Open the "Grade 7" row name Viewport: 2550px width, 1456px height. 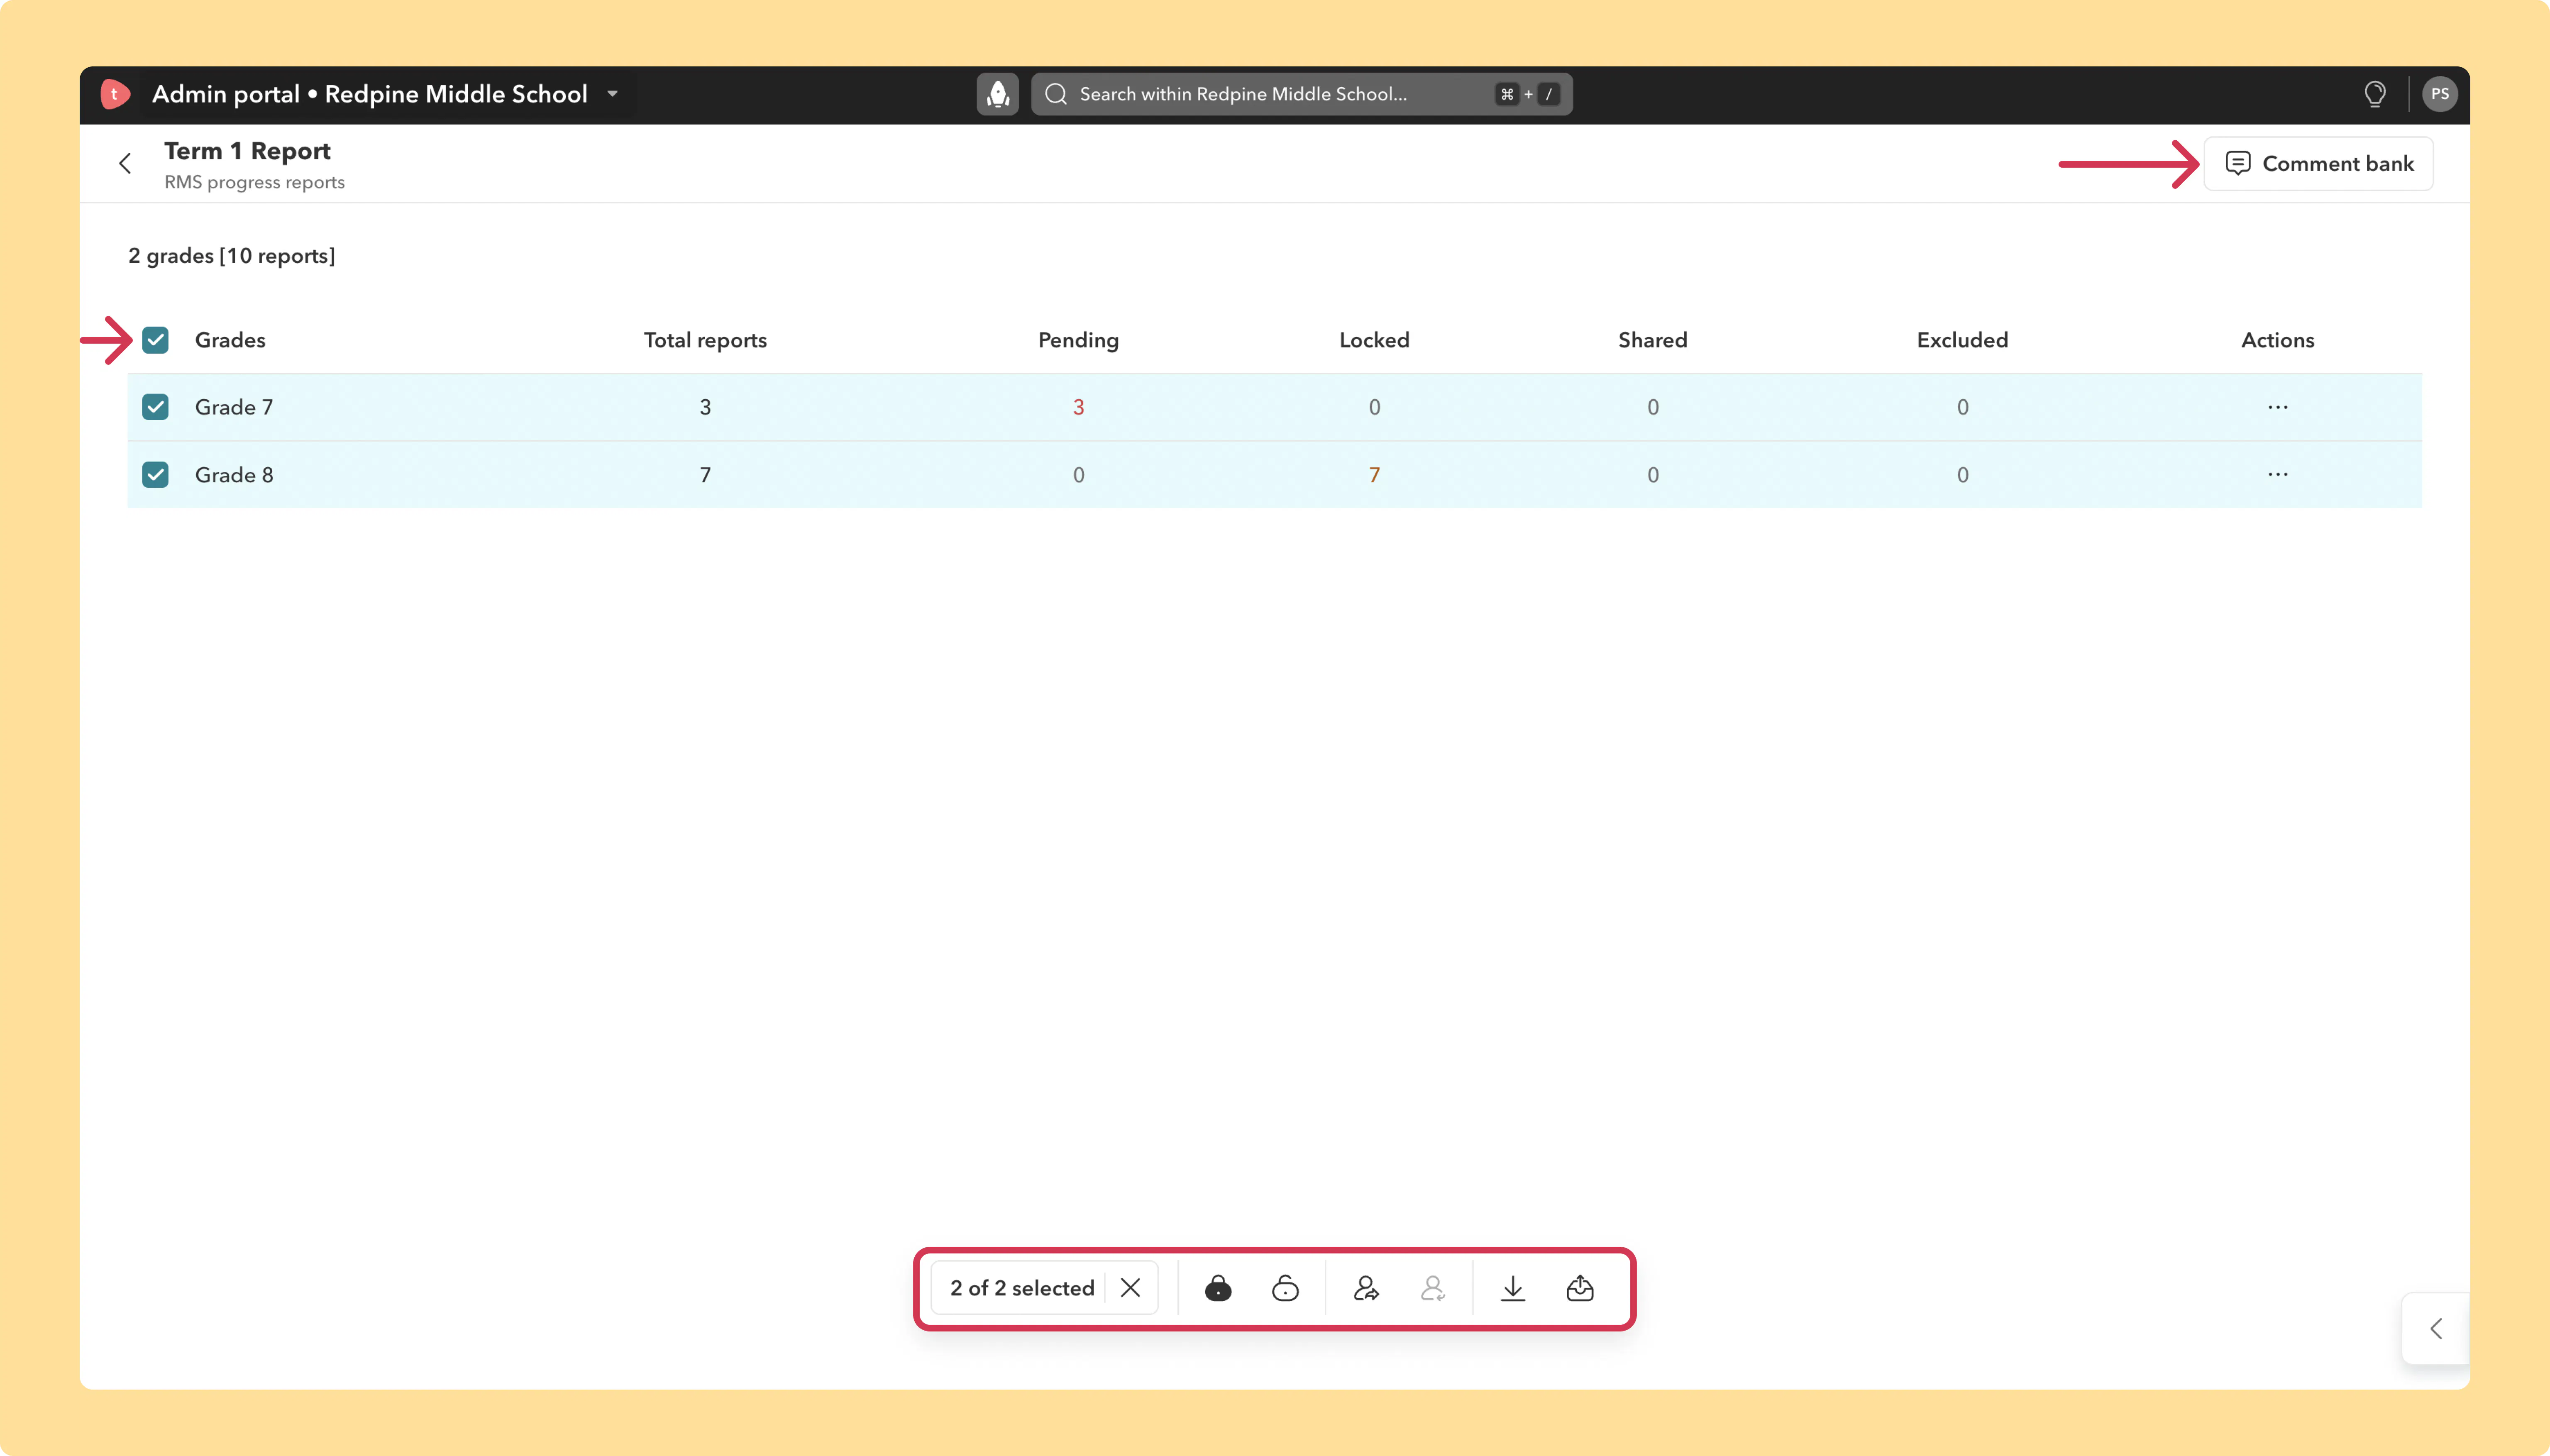(x=234, y=407)
